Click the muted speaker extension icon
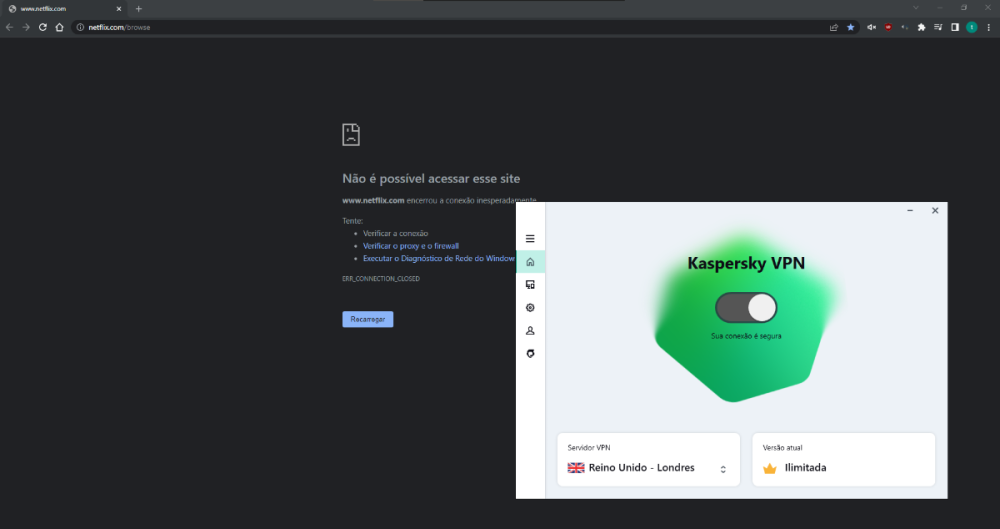This screenshot has width=1000, height=529. tap(871, 27)
